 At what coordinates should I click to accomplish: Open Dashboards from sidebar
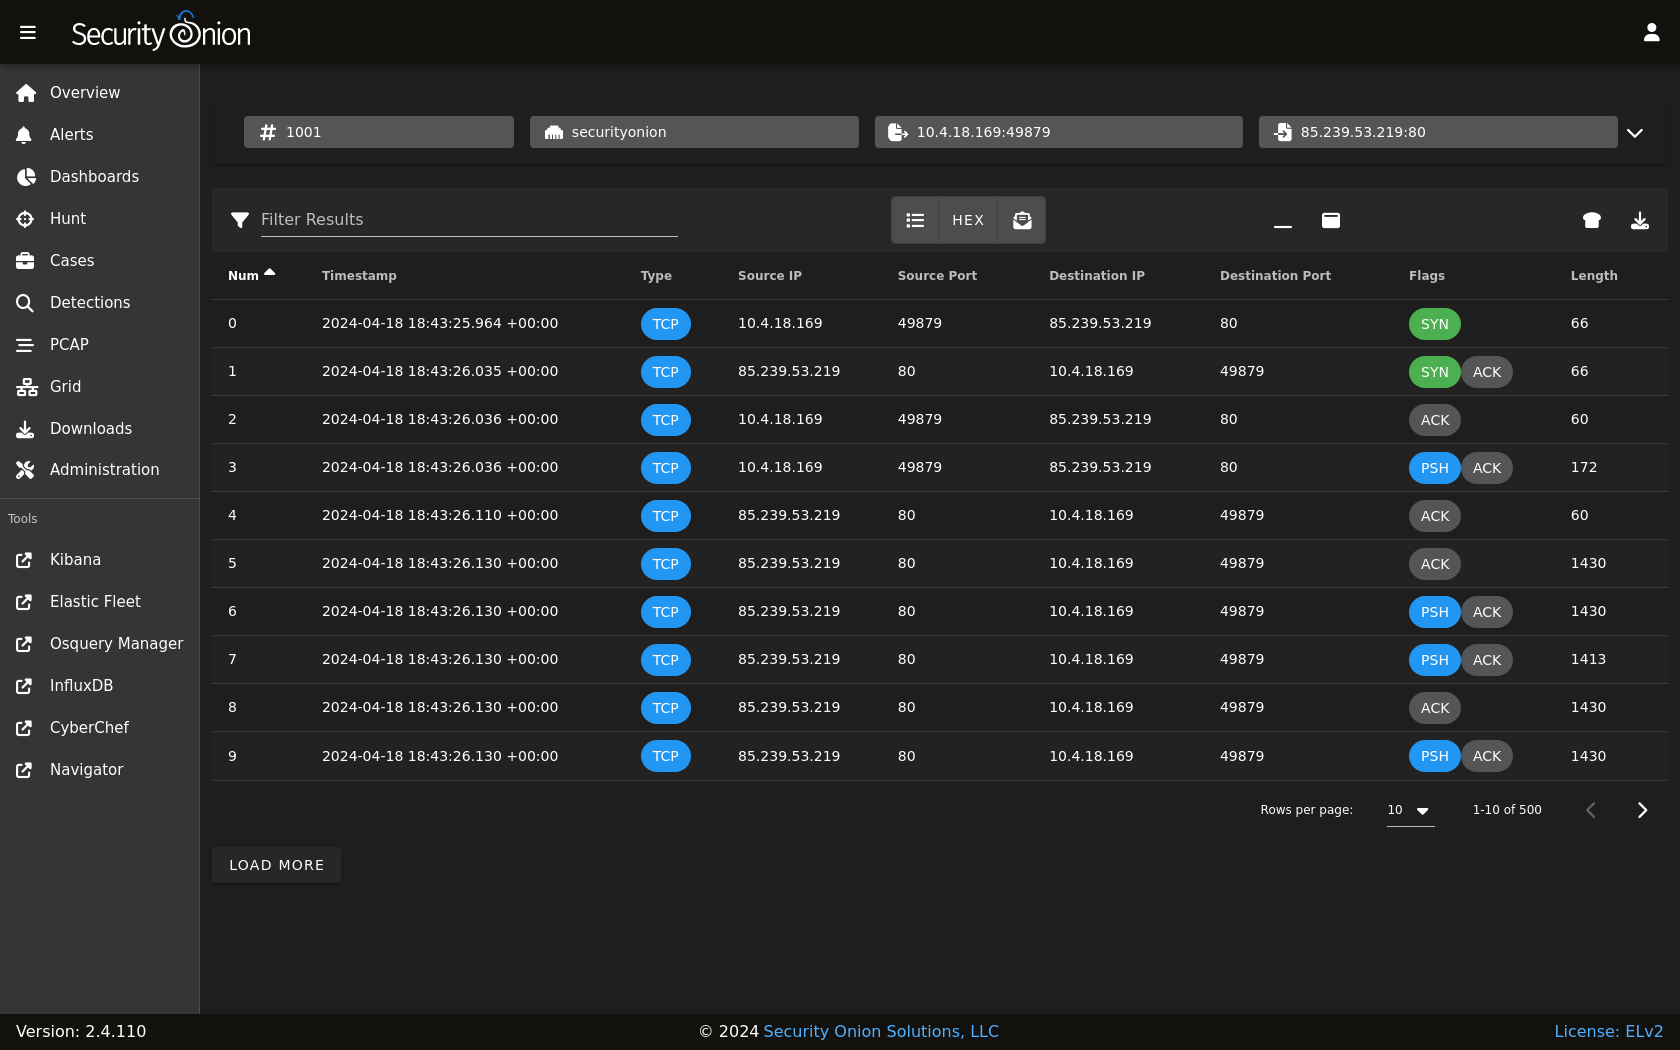point(100,177)
